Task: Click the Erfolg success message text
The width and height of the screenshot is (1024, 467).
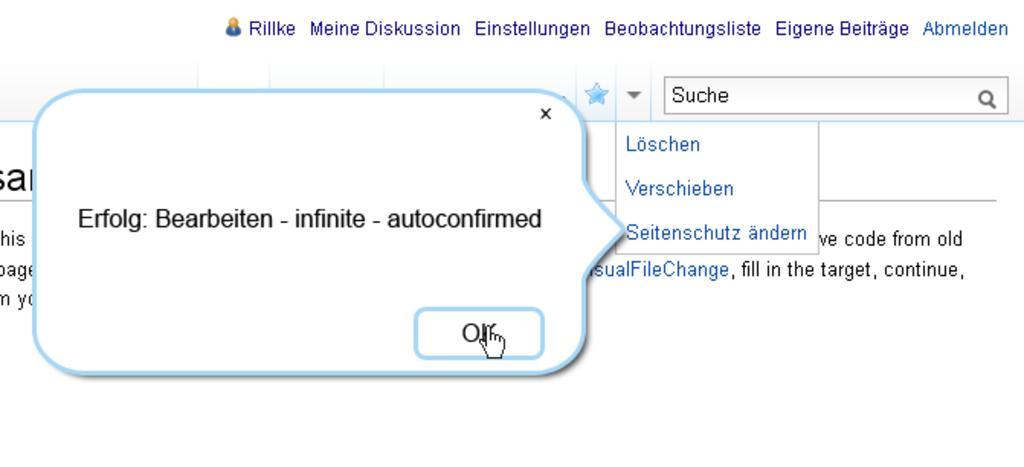Action: (x=310, y=219)
